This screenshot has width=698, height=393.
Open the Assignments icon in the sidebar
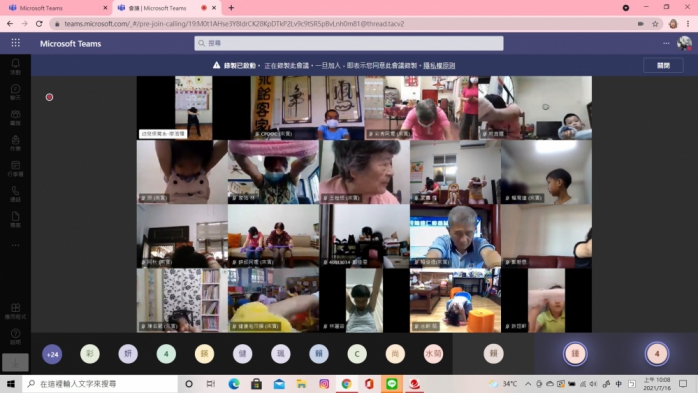click(x=15, y=143)
